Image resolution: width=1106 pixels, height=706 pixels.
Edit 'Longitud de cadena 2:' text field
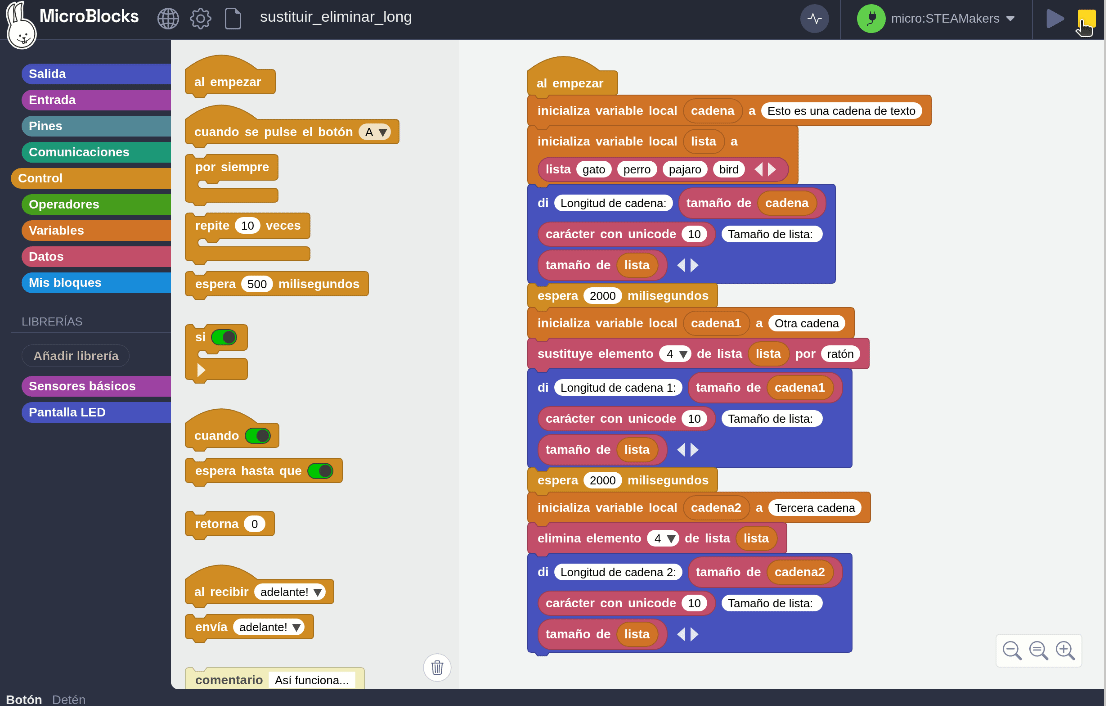click(618, 572)
